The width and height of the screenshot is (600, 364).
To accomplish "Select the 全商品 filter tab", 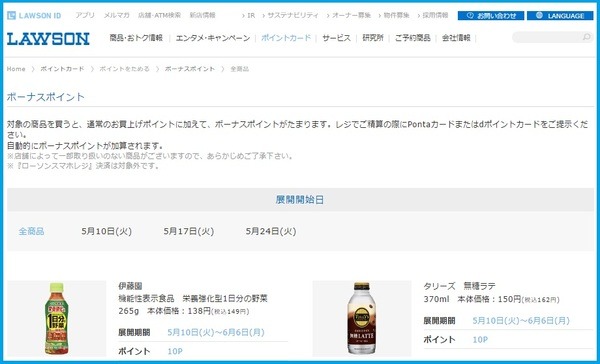I will pyautogui.click(x=31, y=231).
